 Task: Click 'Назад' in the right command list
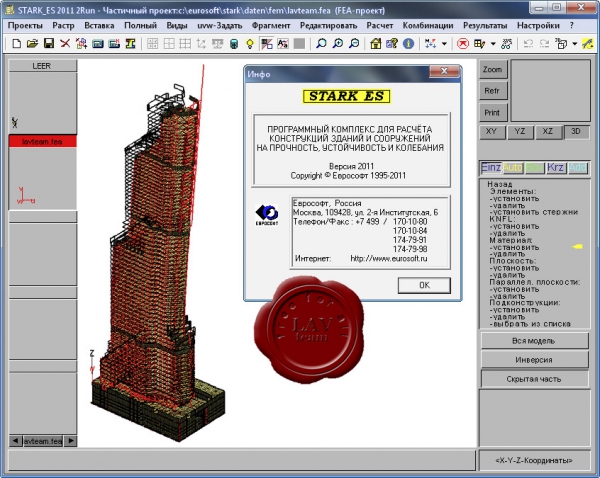(500, 184)
